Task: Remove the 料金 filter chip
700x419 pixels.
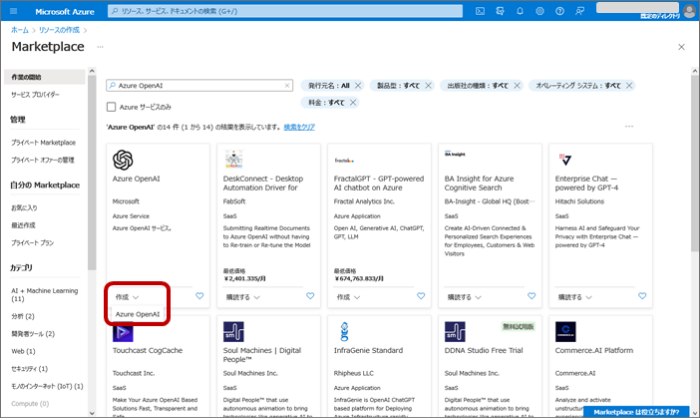Action: (x=353, y=103)
